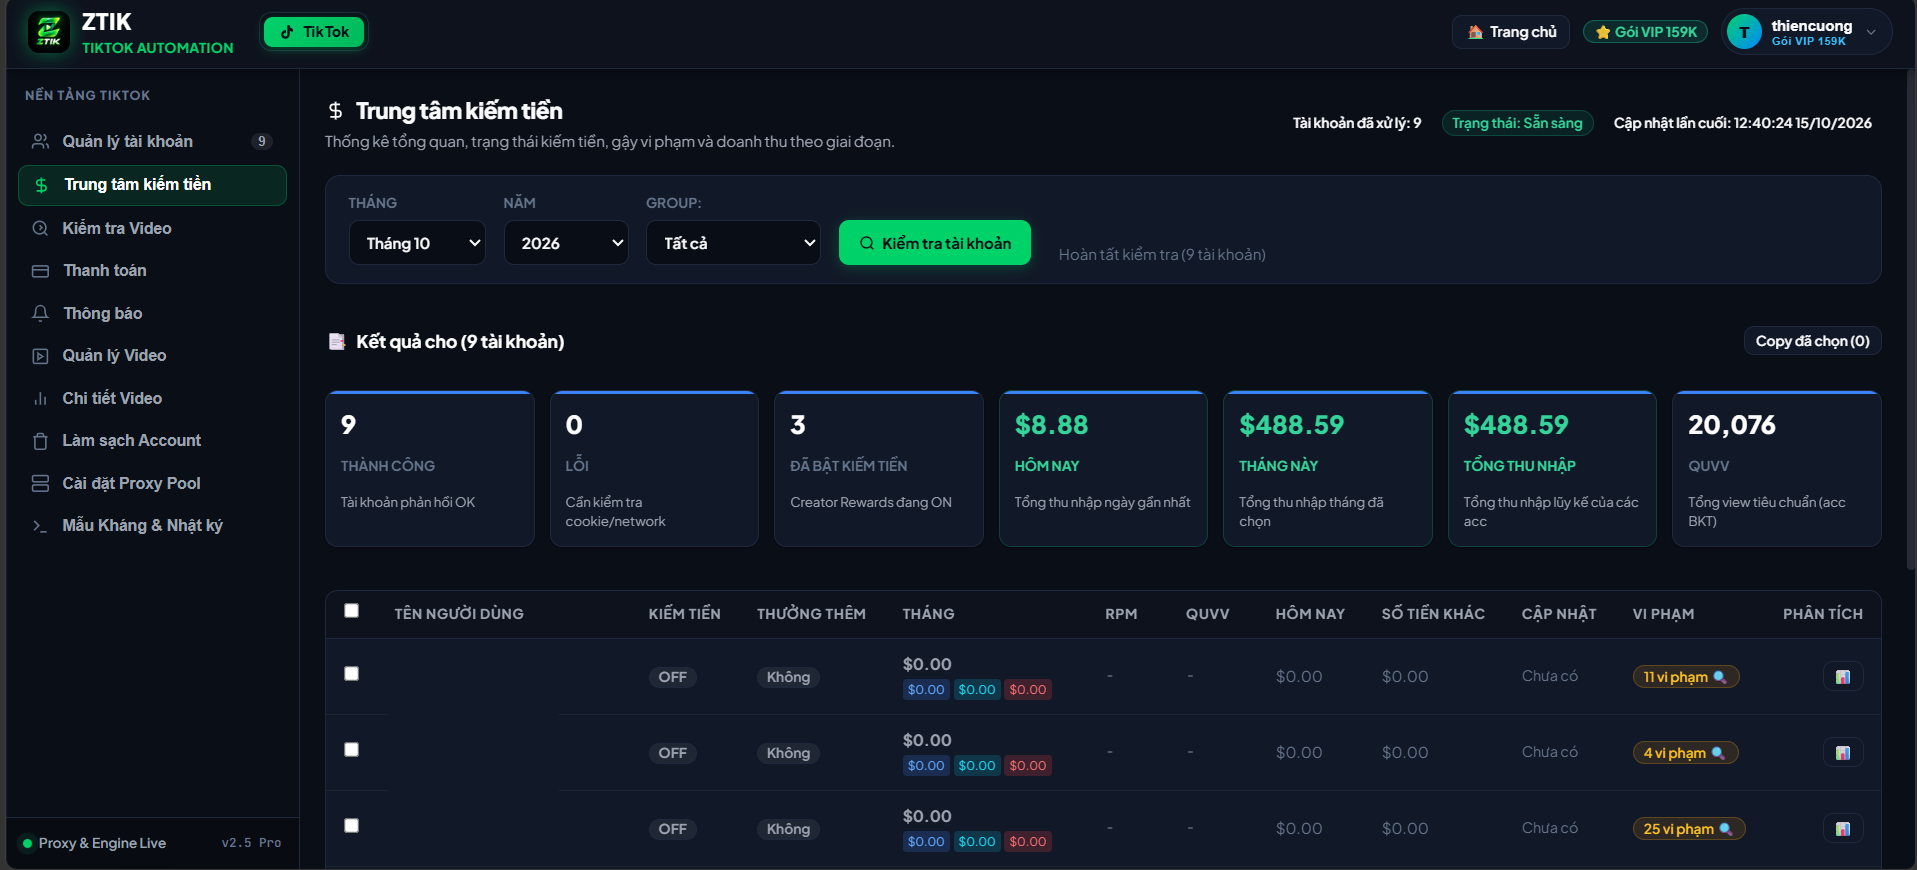
Task: Open the 2026 year dropdown
Action: 566,243
